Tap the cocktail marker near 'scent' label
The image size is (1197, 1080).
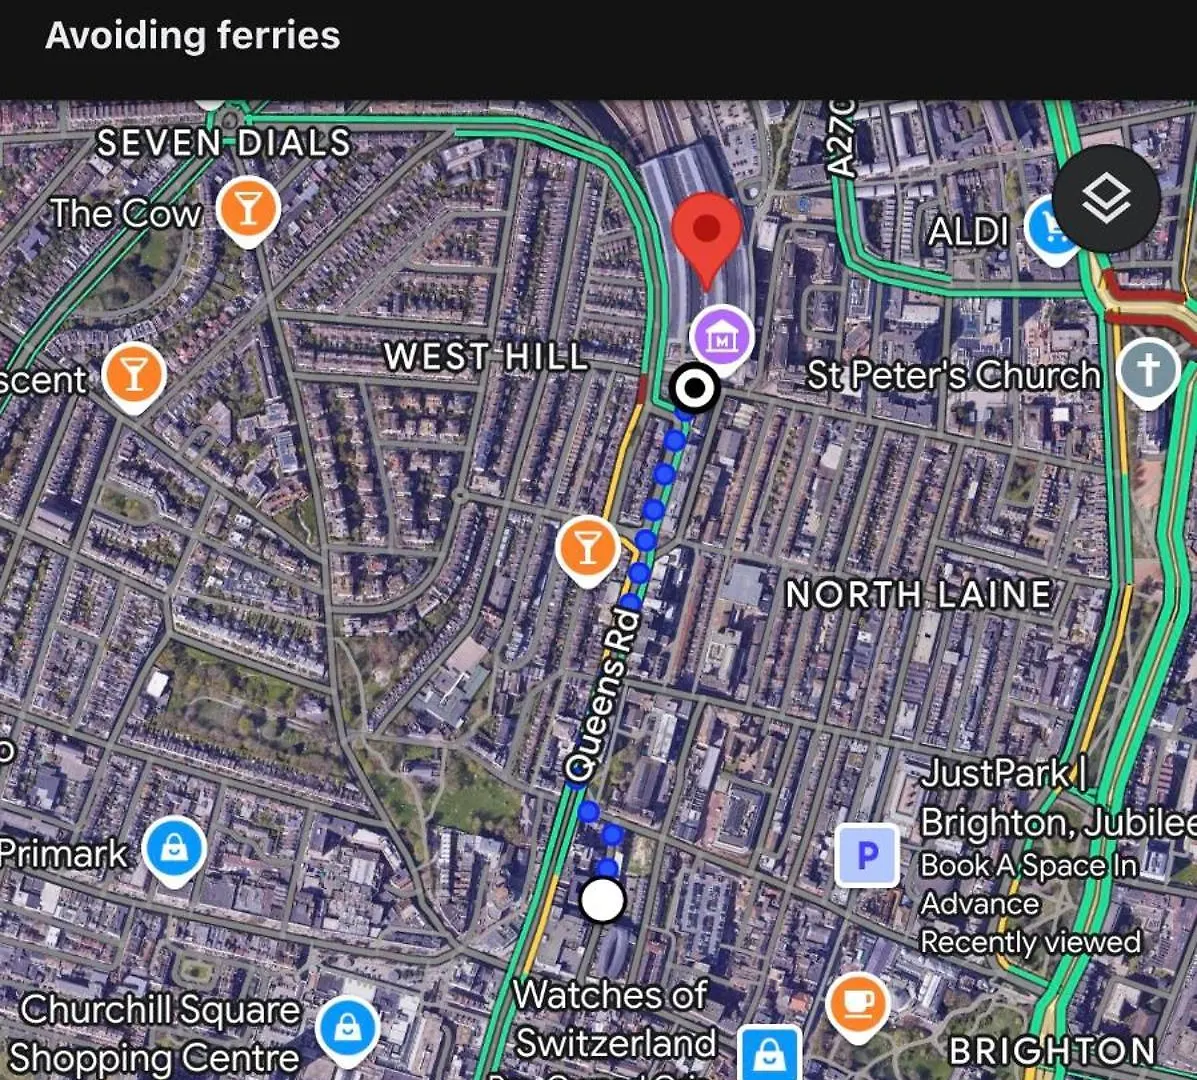134,378
